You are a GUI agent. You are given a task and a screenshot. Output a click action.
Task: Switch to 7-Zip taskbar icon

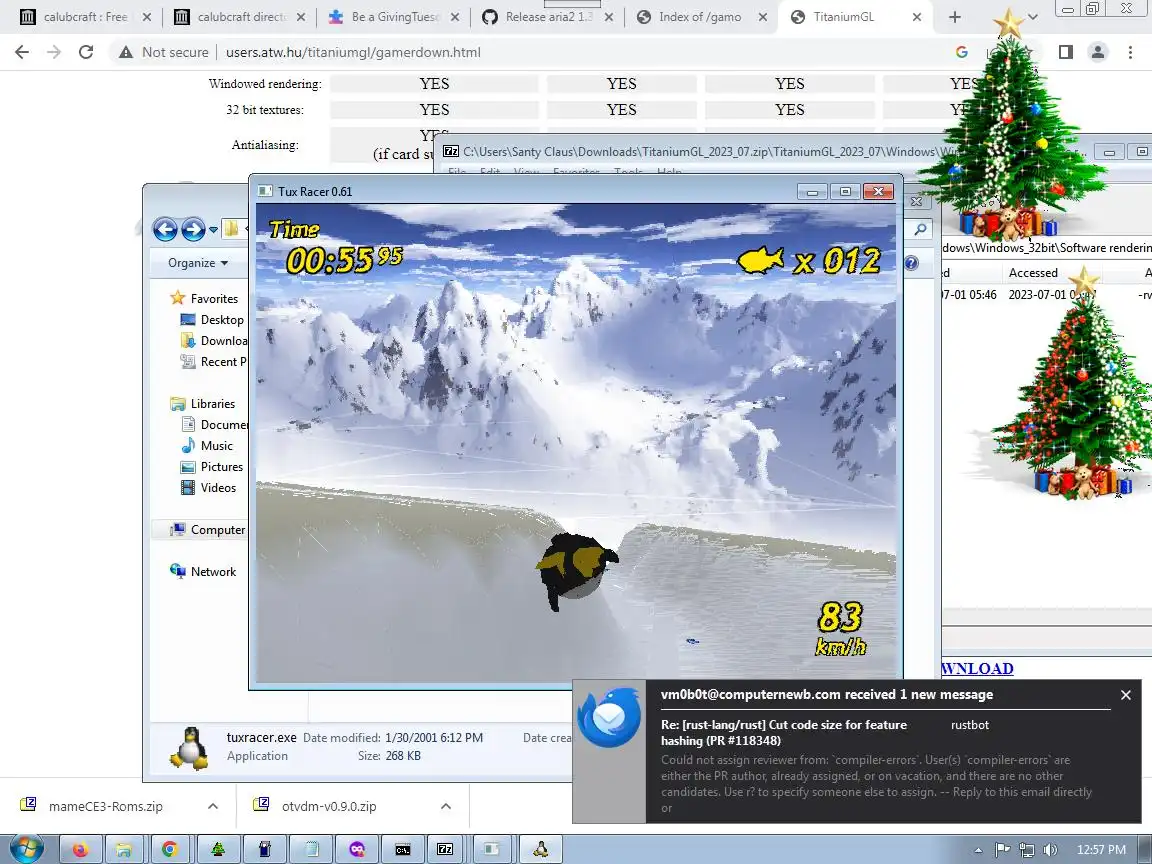tap(445, 849)
